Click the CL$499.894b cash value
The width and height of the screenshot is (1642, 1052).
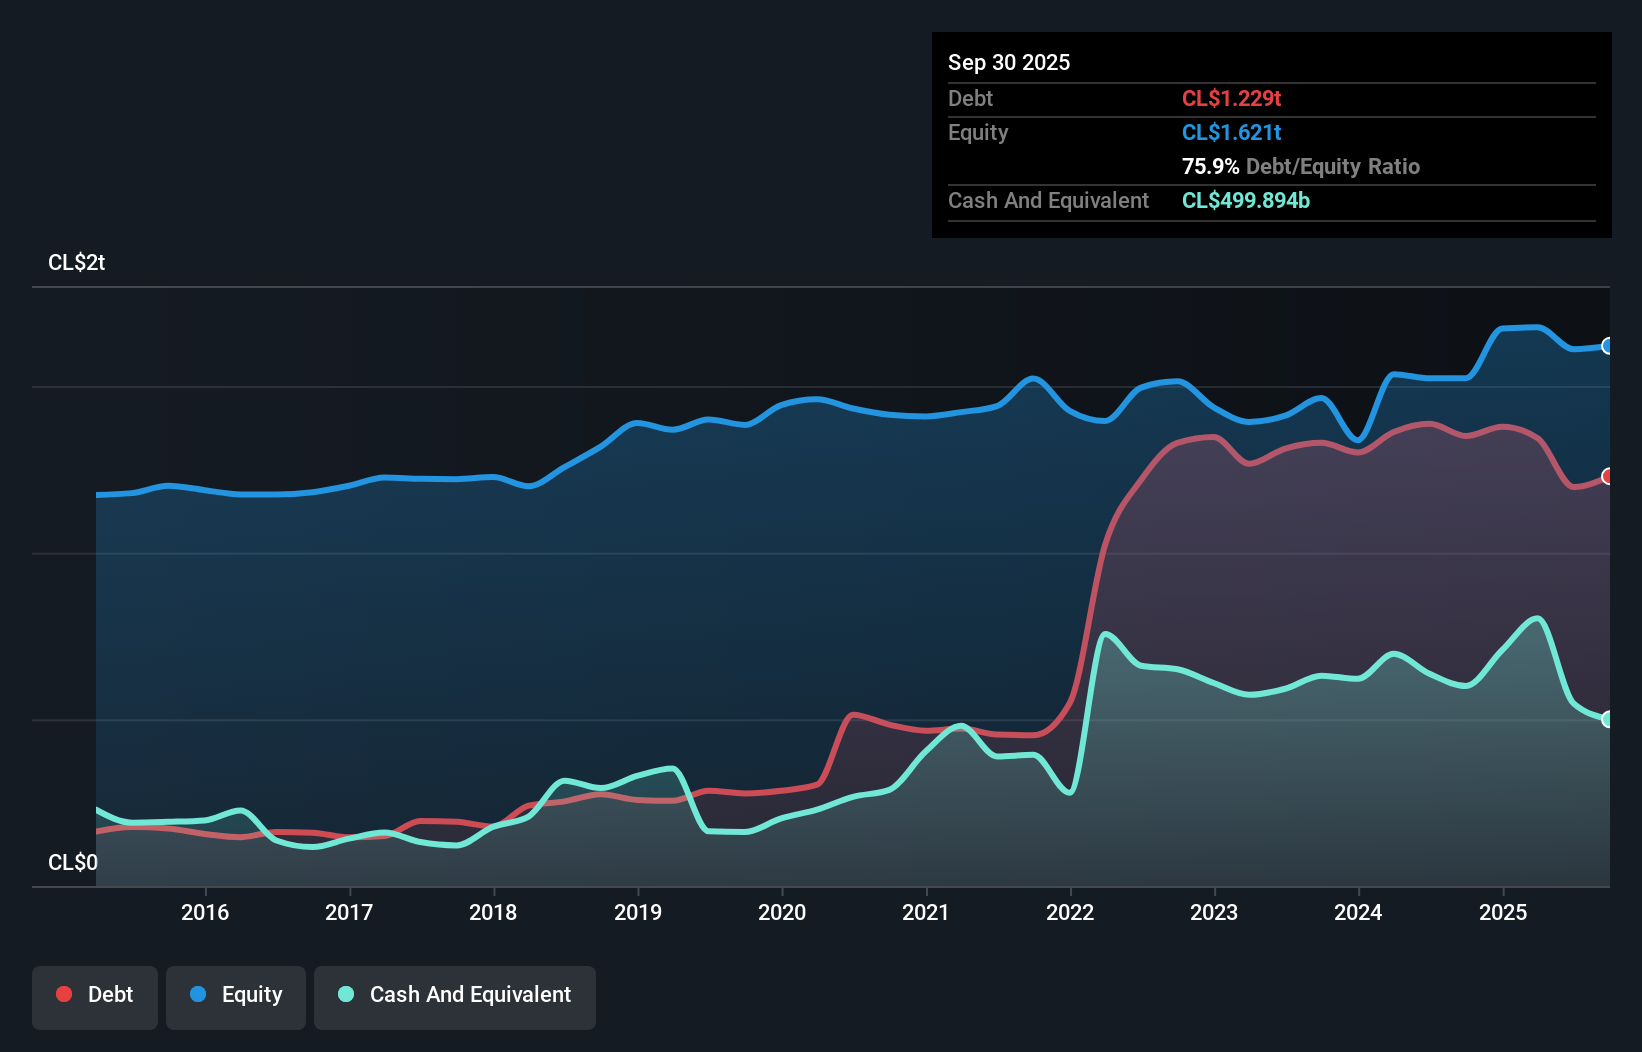point(1246,200)
